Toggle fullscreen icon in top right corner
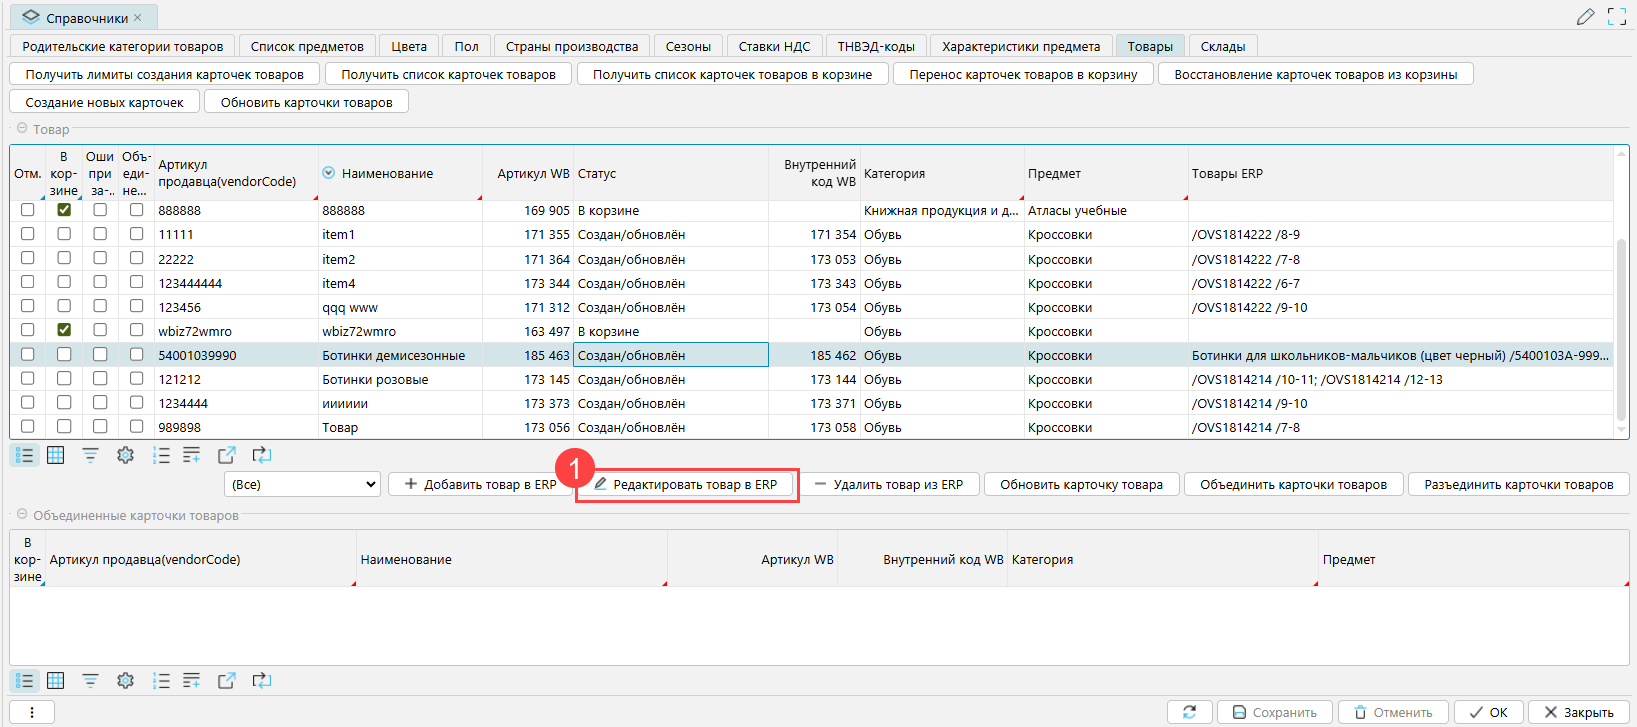Image resolution: width=1637 pixels, height=727 pixels. [1616, 17]
